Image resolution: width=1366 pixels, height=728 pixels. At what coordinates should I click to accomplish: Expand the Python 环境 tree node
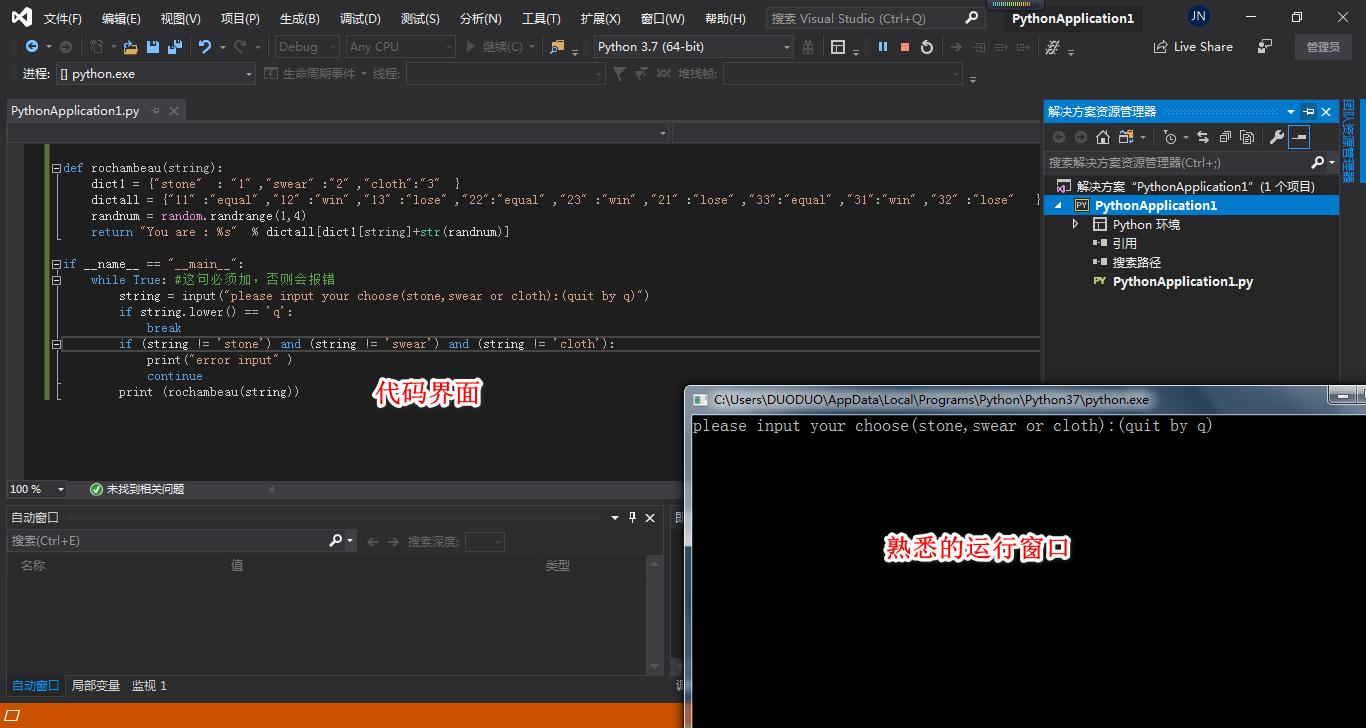click(x=1076, y=225)
